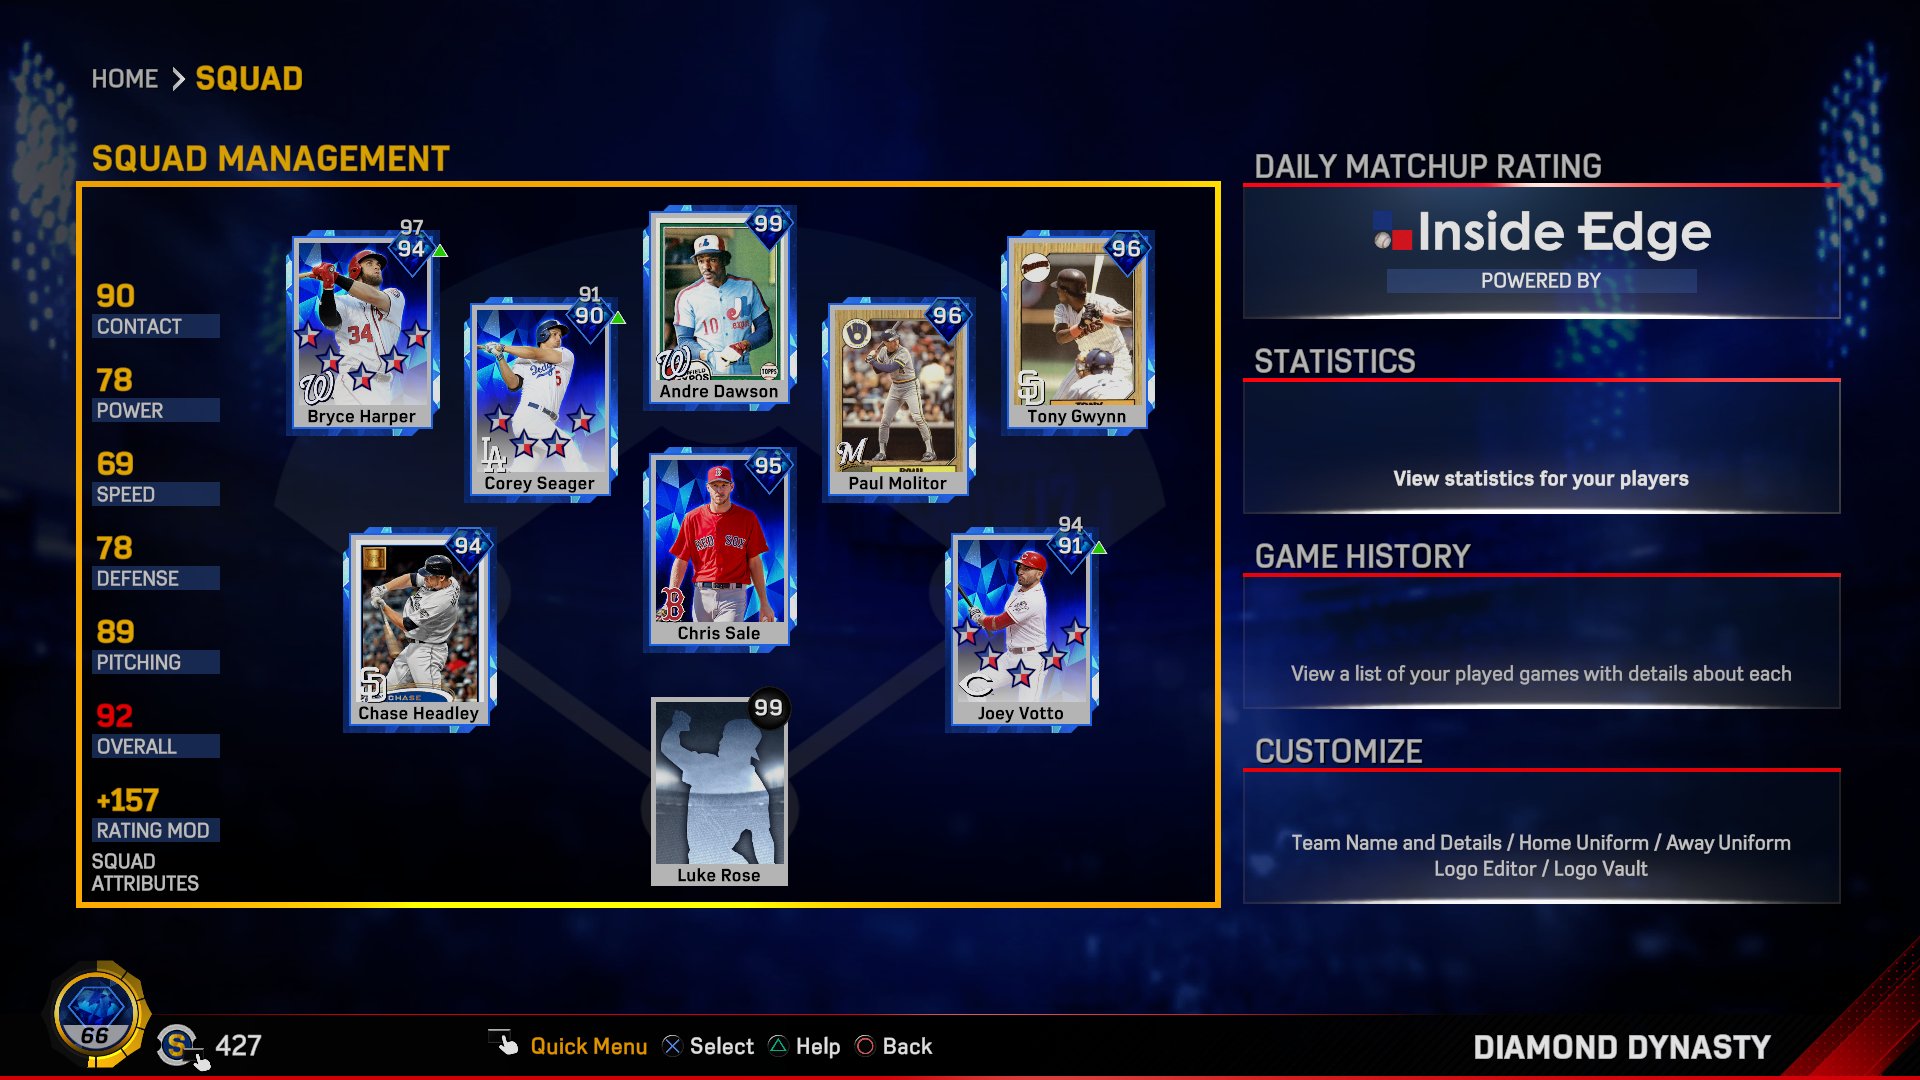Click the X button Select icon
The height and width of the screenshot is (1080, 1920).
672,1046
